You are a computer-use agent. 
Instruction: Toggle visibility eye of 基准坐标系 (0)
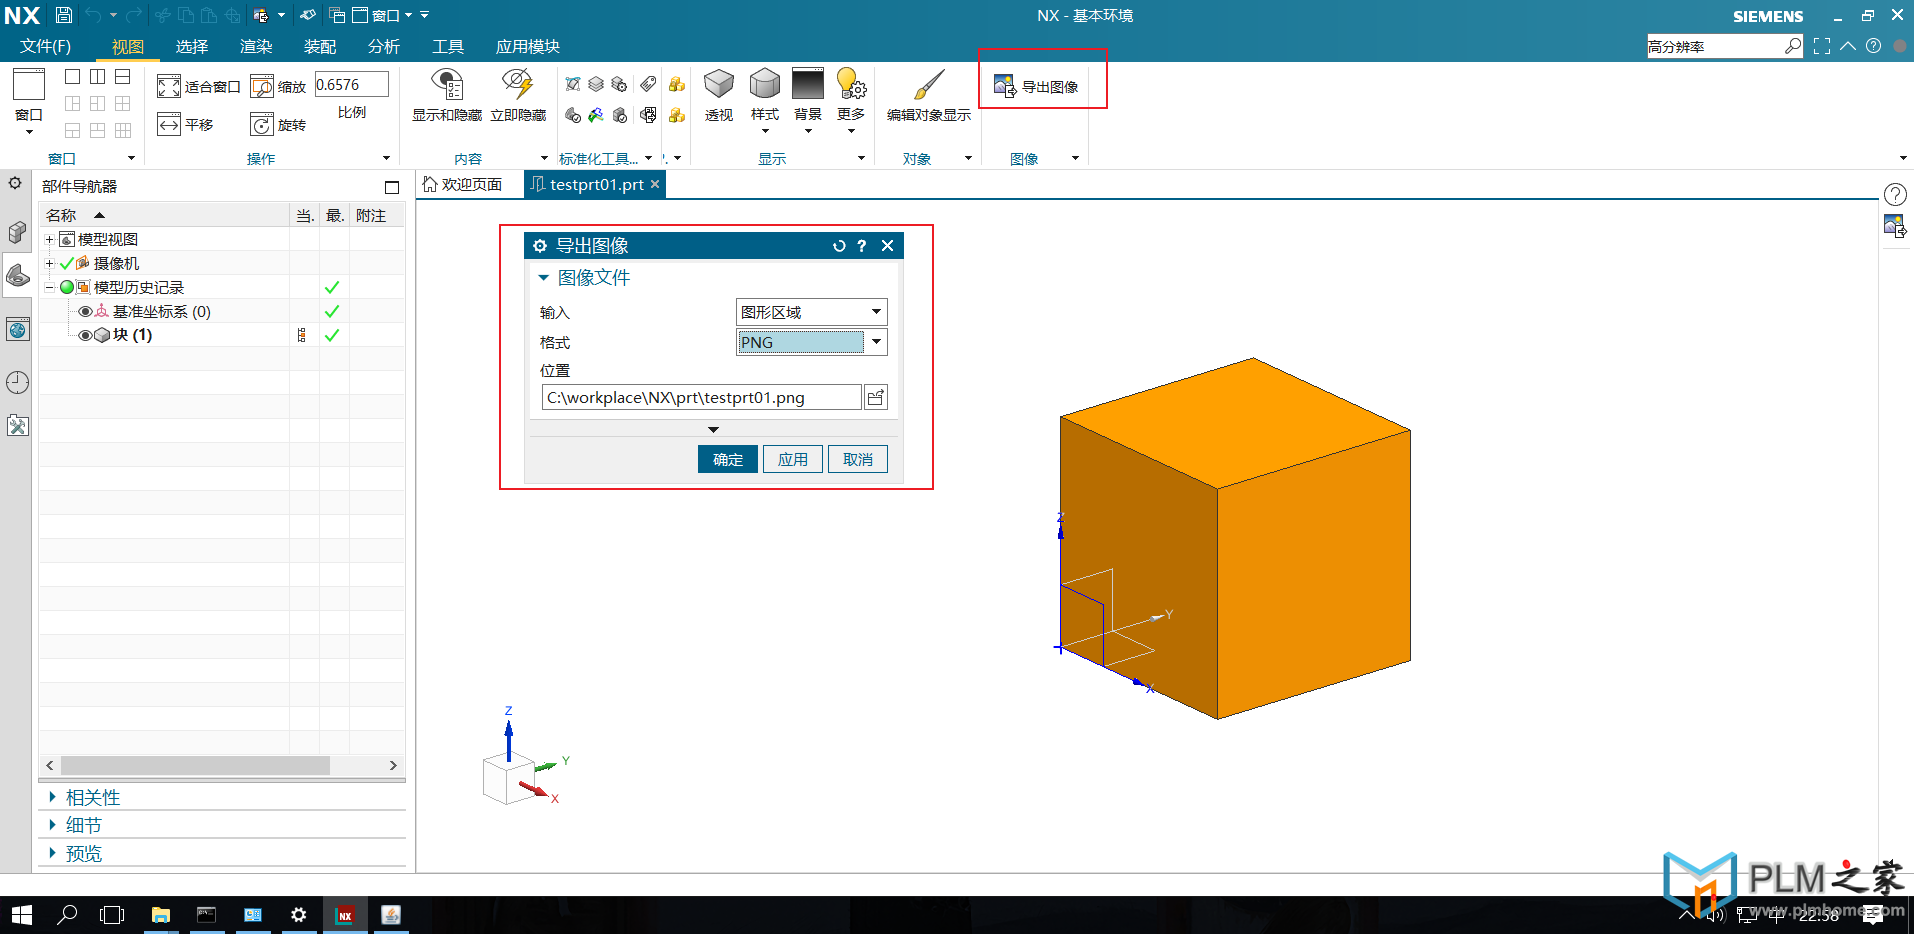point(85,312)
